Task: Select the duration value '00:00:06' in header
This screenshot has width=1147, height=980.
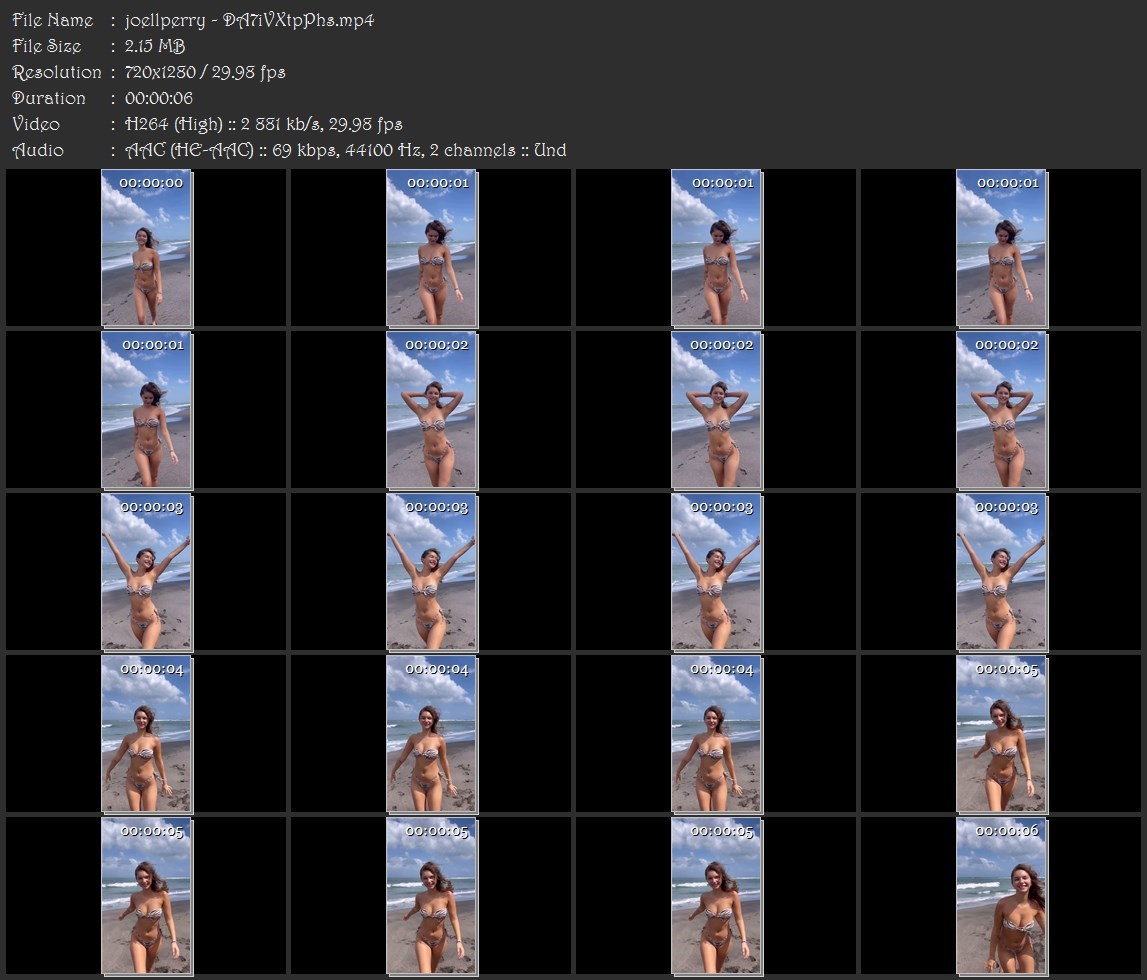Action: pos(159,98)
